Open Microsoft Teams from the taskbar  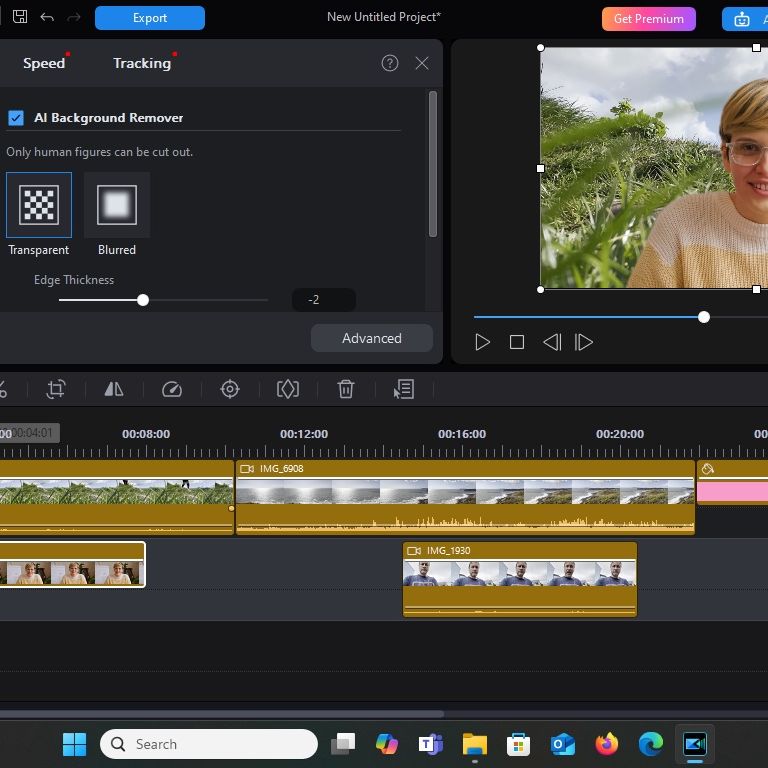(431, 744)
